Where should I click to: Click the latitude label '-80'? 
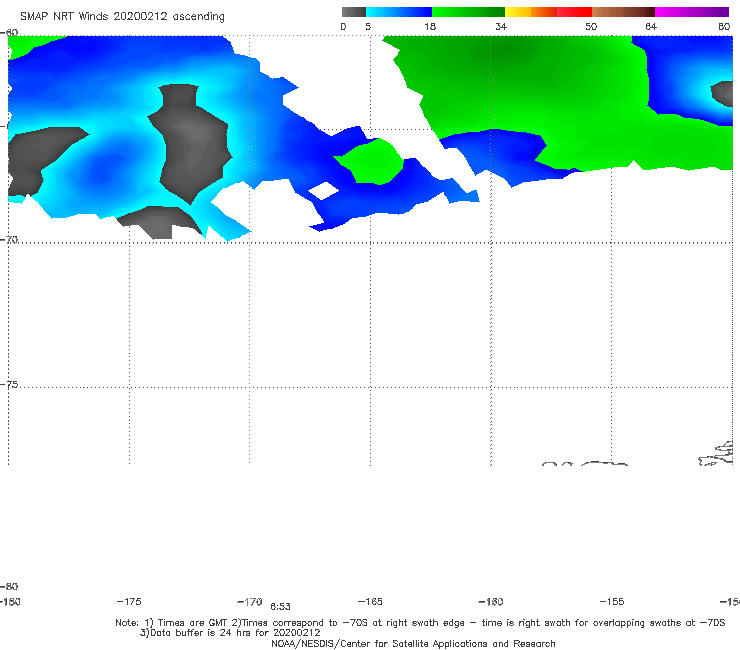tap(9, 586)
